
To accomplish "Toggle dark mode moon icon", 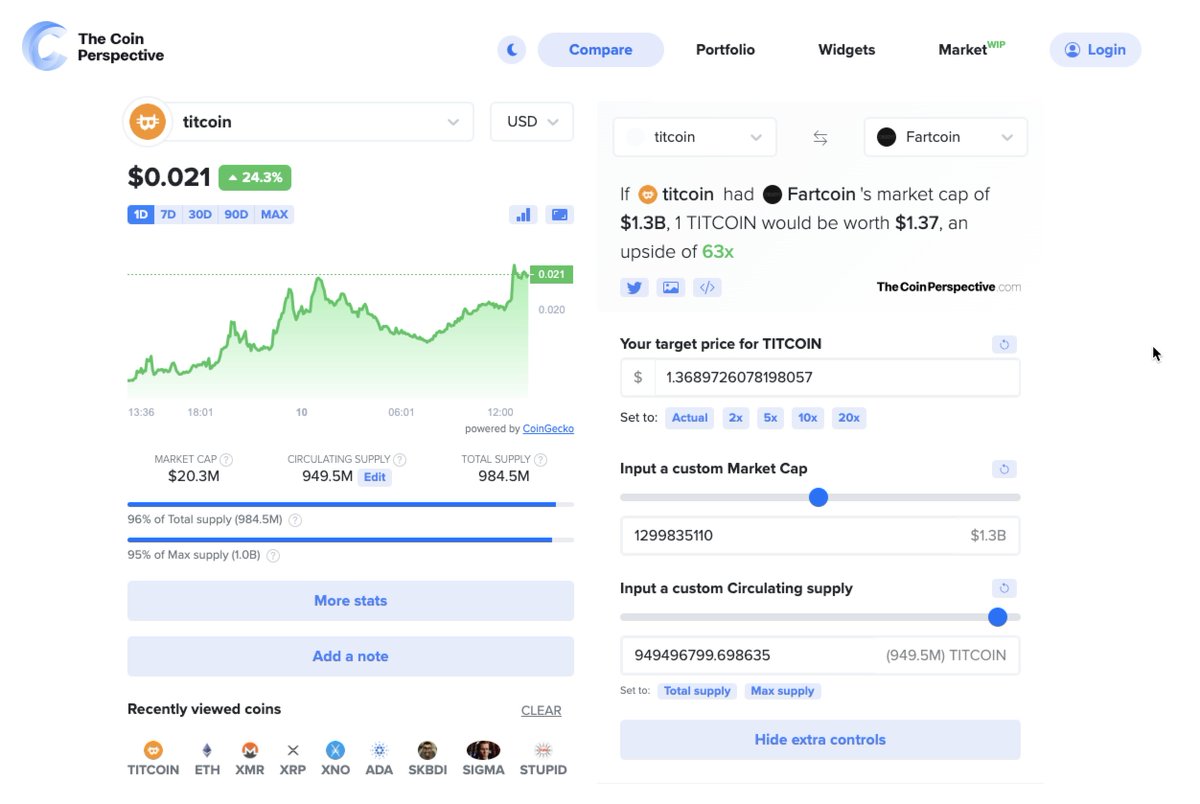I will tap(512, 50).
